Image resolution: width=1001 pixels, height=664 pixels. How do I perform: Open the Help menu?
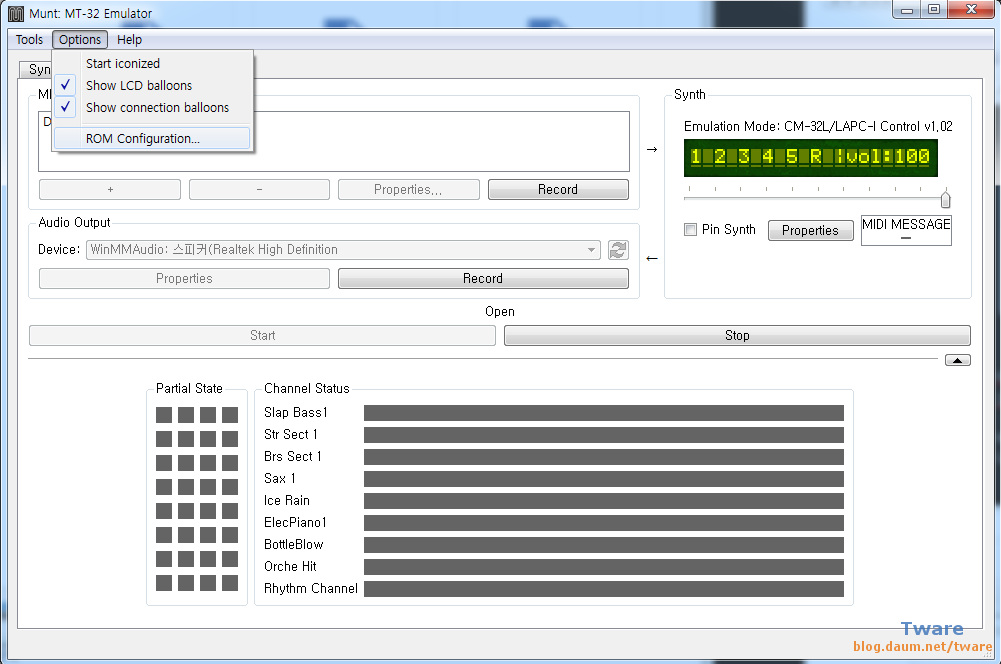pyautogui.click(x=130, y=40)
